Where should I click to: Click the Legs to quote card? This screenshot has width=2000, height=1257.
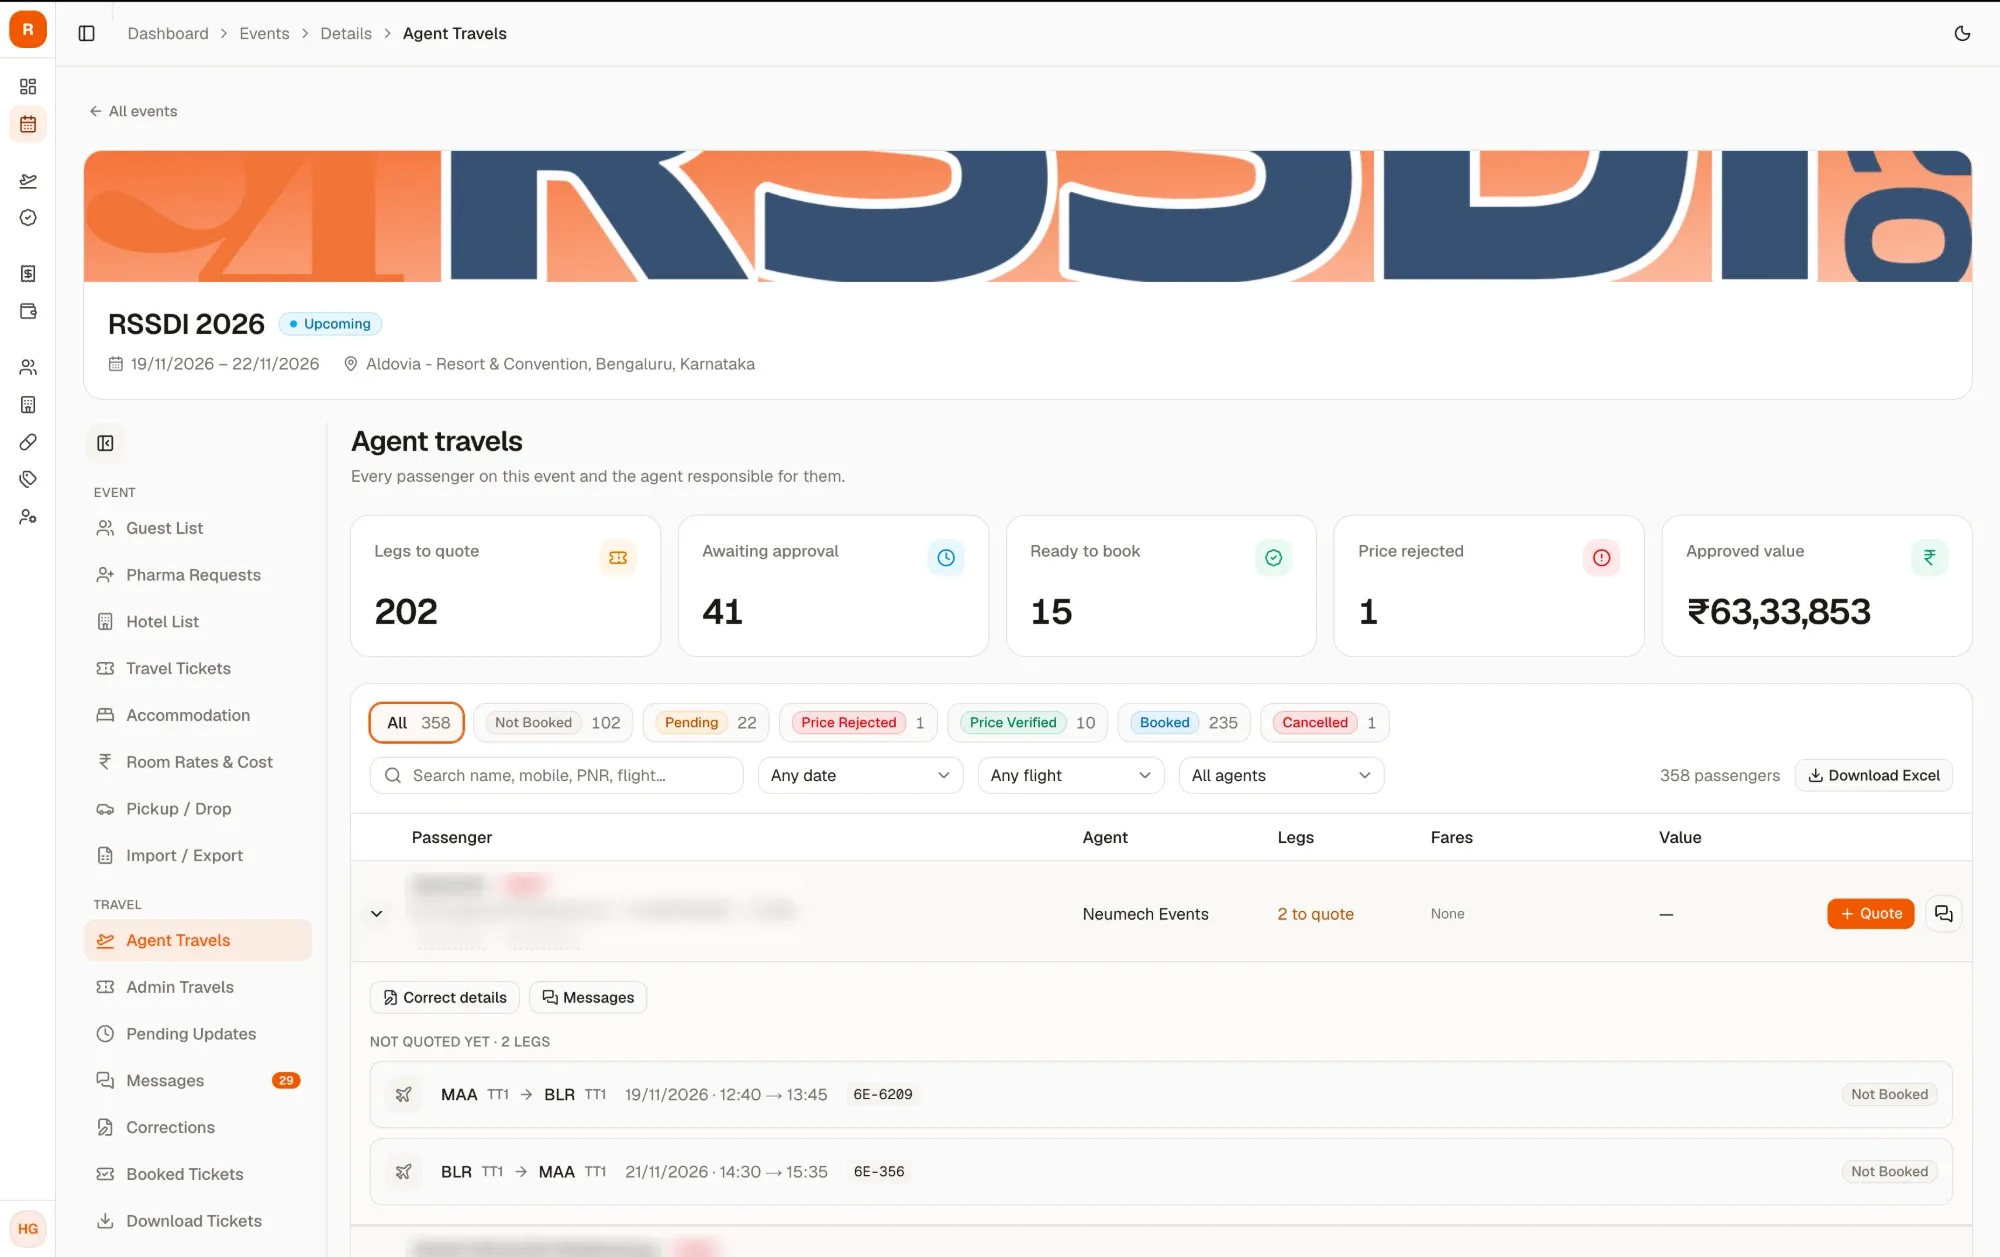tap(505, 586)
